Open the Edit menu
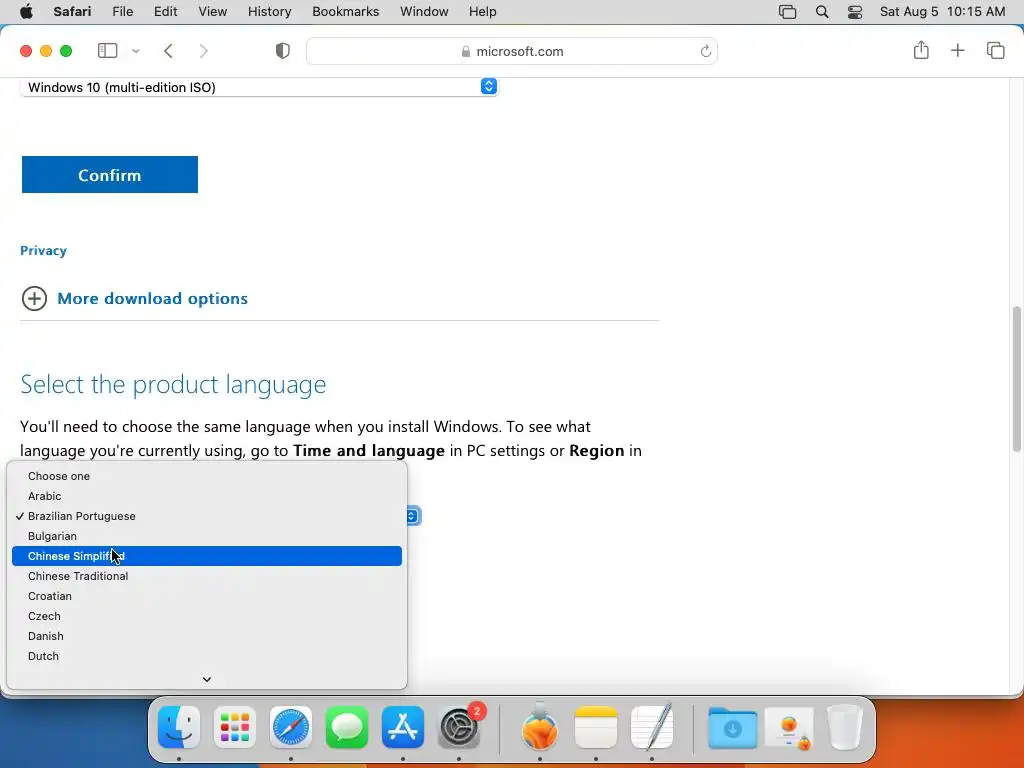The width and height of the screenshot is (1024, 768). point(165,12)
